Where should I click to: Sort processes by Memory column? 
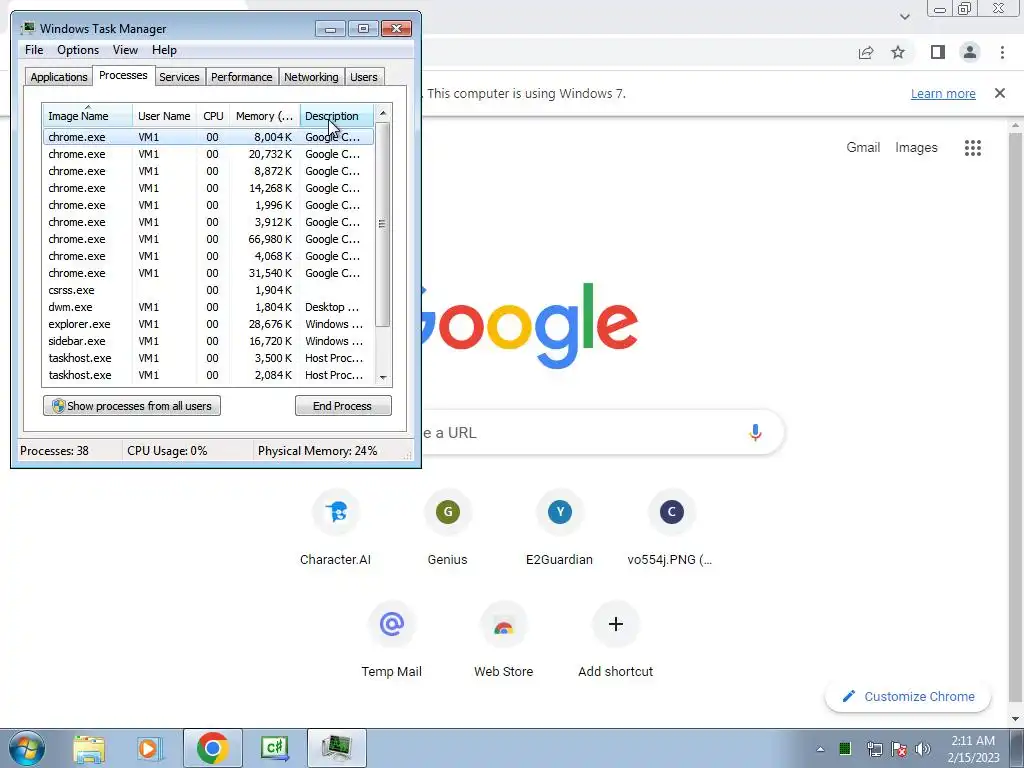pyautogui.click(x=264, y=116)
